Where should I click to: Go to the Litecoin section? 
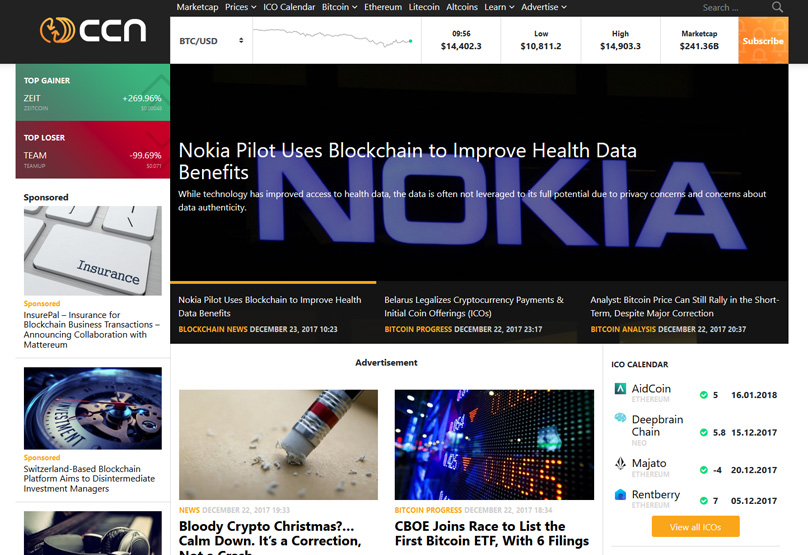(424, 7)
